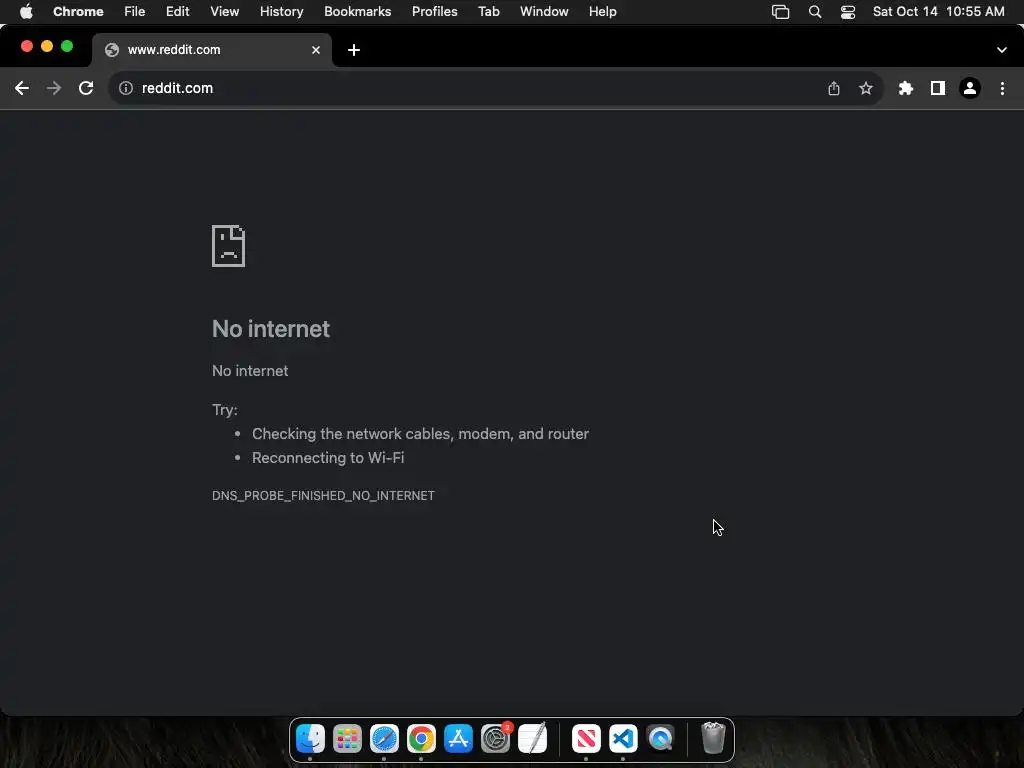Screen dimensions: 1024x768
Task: Select the www.reddit.com tab
Action: click(212, 50)
